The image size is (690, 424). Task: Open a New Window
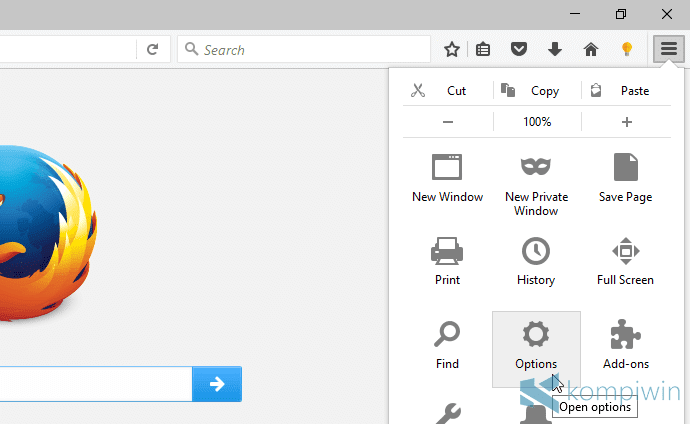pos(447,178)
